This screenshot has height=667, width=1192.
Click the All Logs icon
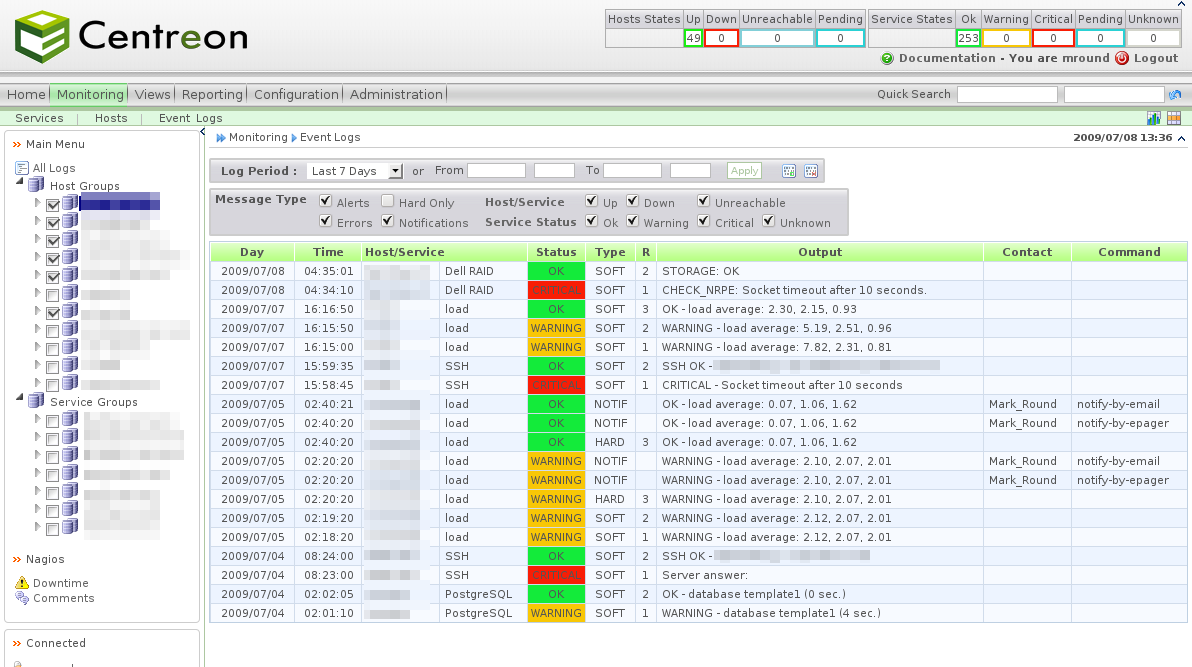(22, 168)
